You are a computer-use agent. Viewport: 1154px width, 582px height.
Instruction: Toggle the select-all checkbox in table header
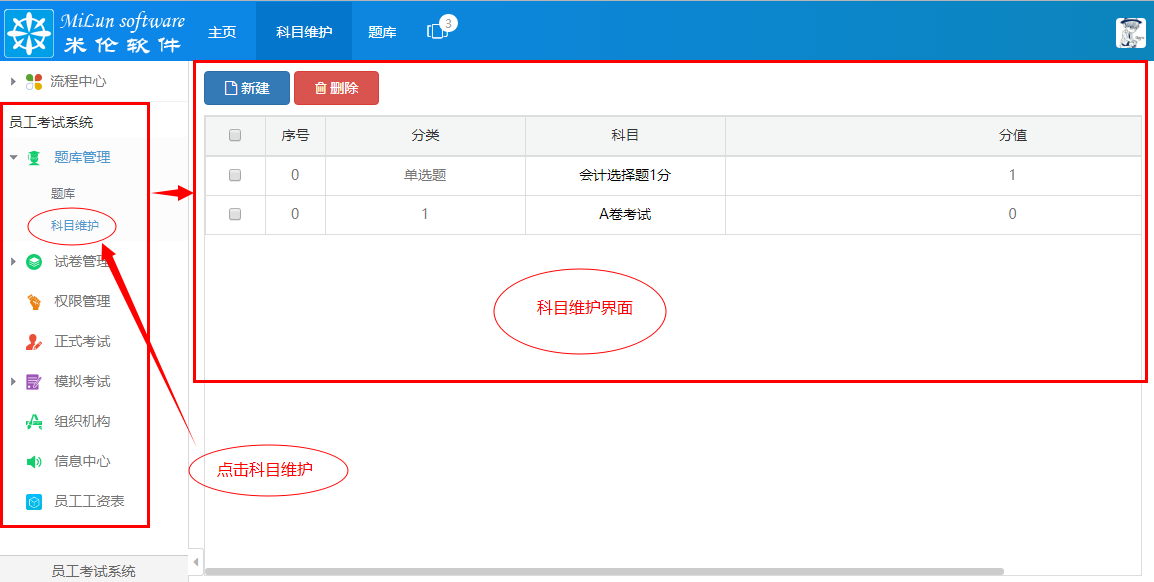[235, 136]
